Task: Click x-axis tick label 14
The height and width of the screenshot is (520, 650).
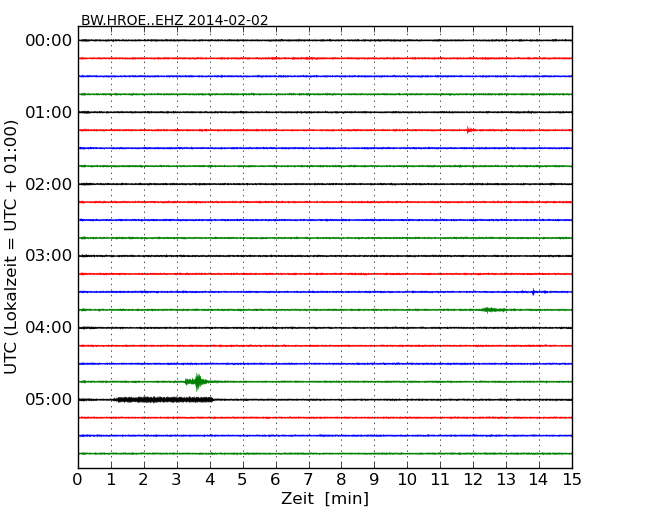Action: (x=539, y=480)
